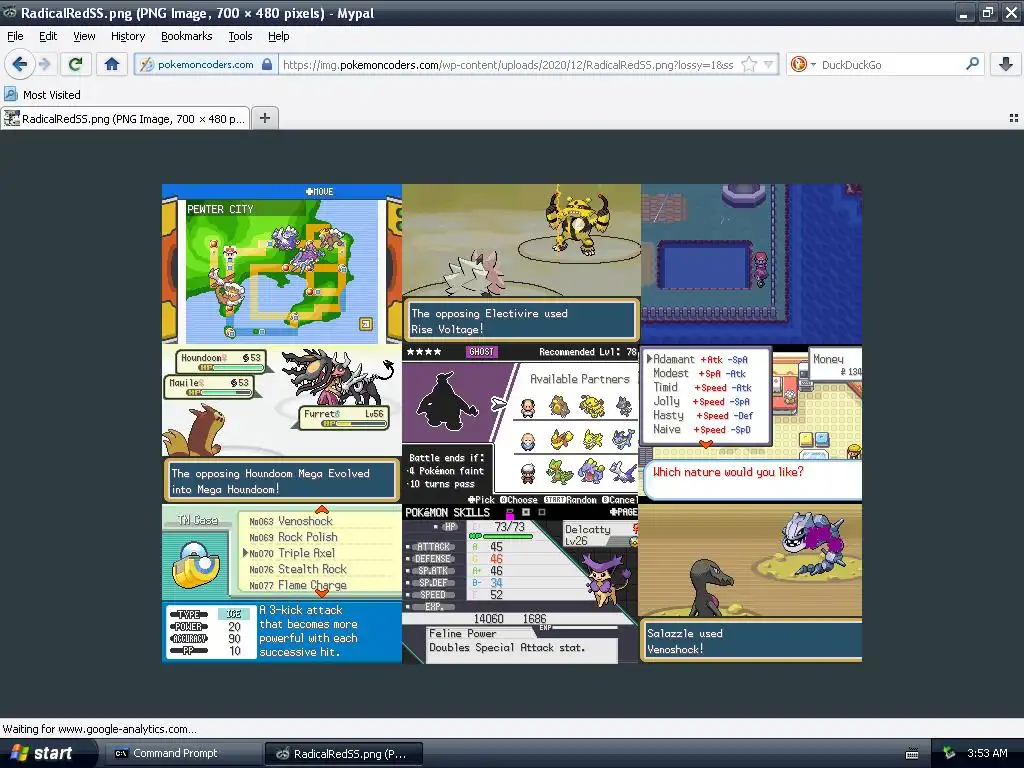Click the tab groups grid icon
The width and height of the screenshot is (1024, 768).
pyautogui.click(x=1014, y=118)
